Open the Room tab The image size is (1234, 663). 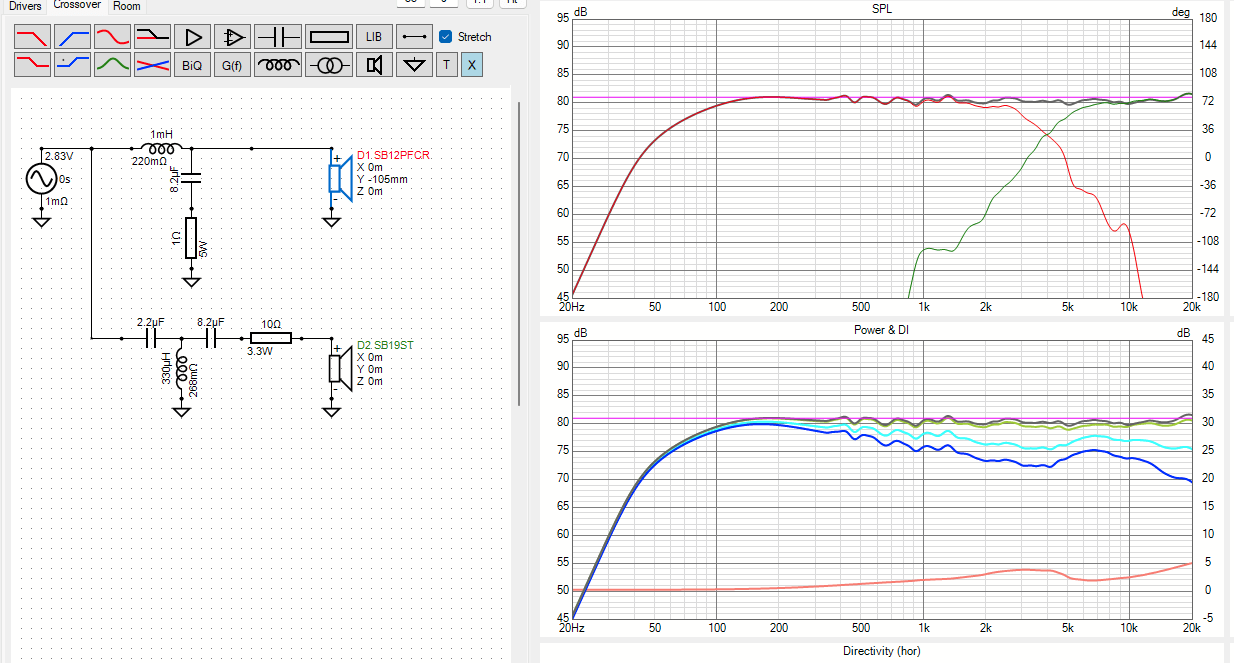pos(127,6)
